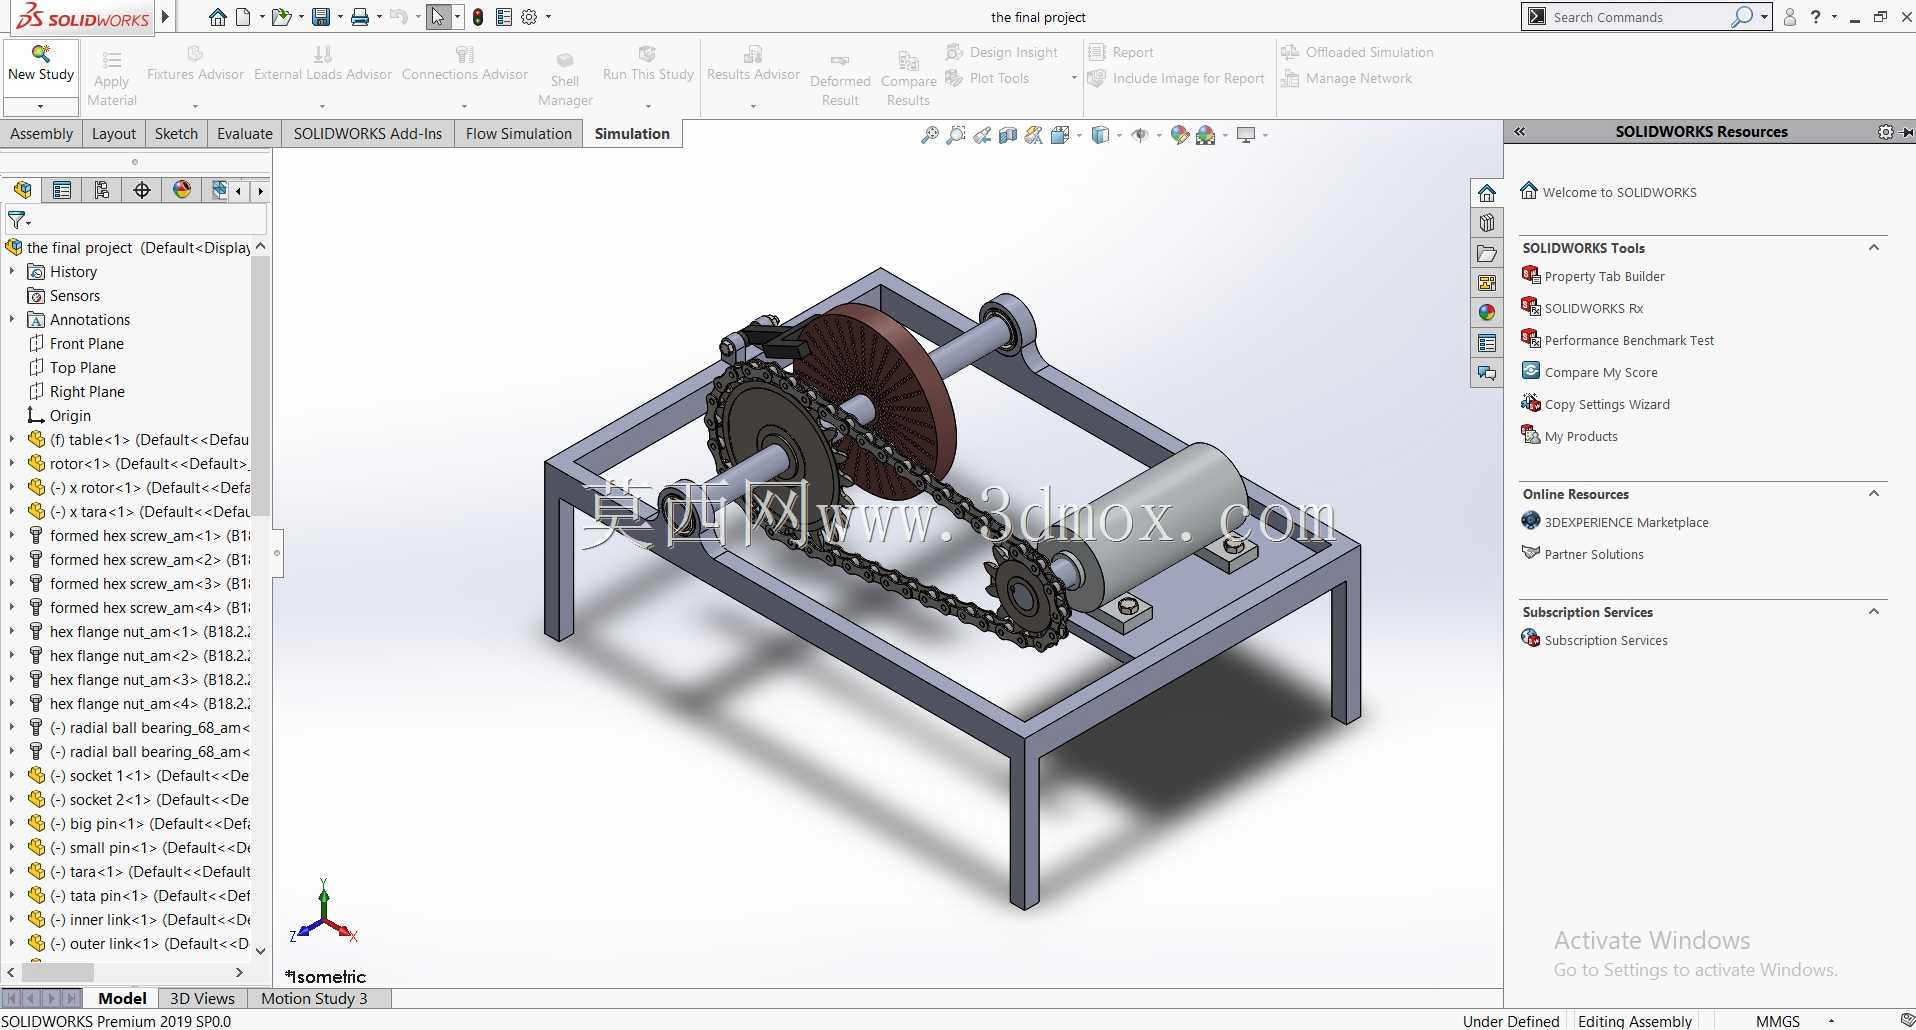Expand the (f) table<1> component

pyautogui.click(x=12, y=440)
